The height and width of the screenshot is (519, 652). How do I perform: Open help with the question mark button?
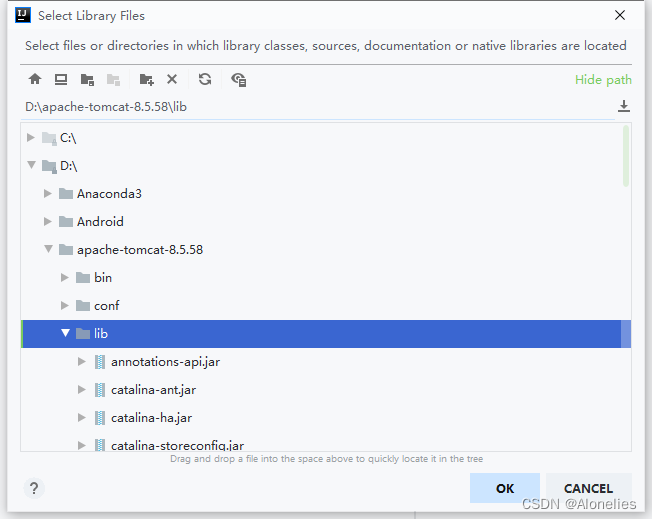(x=34, y=488)
